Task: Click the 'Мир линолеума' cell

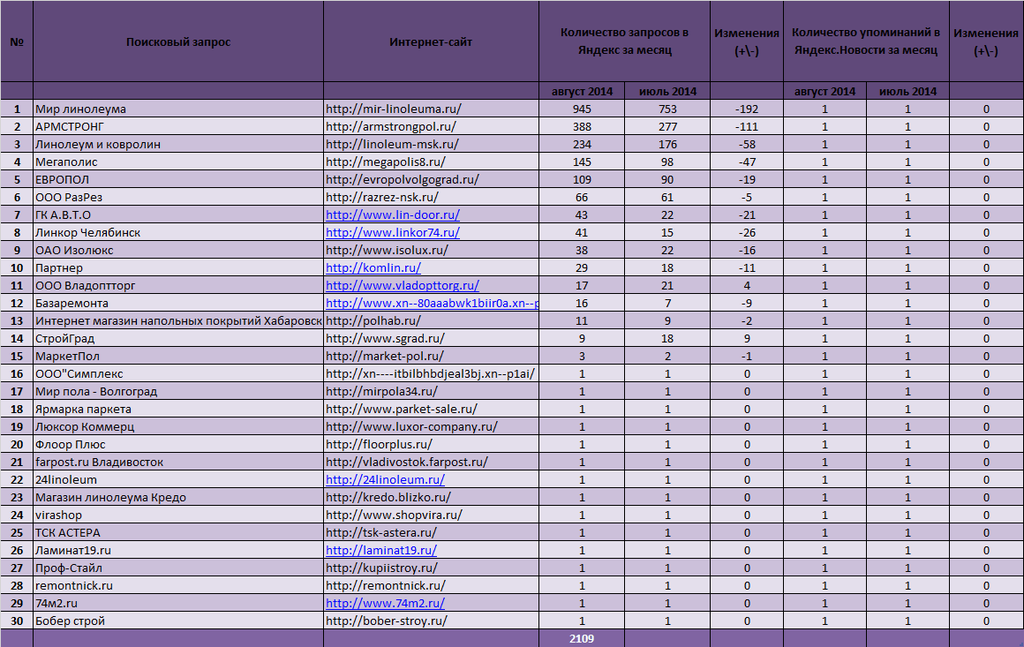Action: coord(178,109)
